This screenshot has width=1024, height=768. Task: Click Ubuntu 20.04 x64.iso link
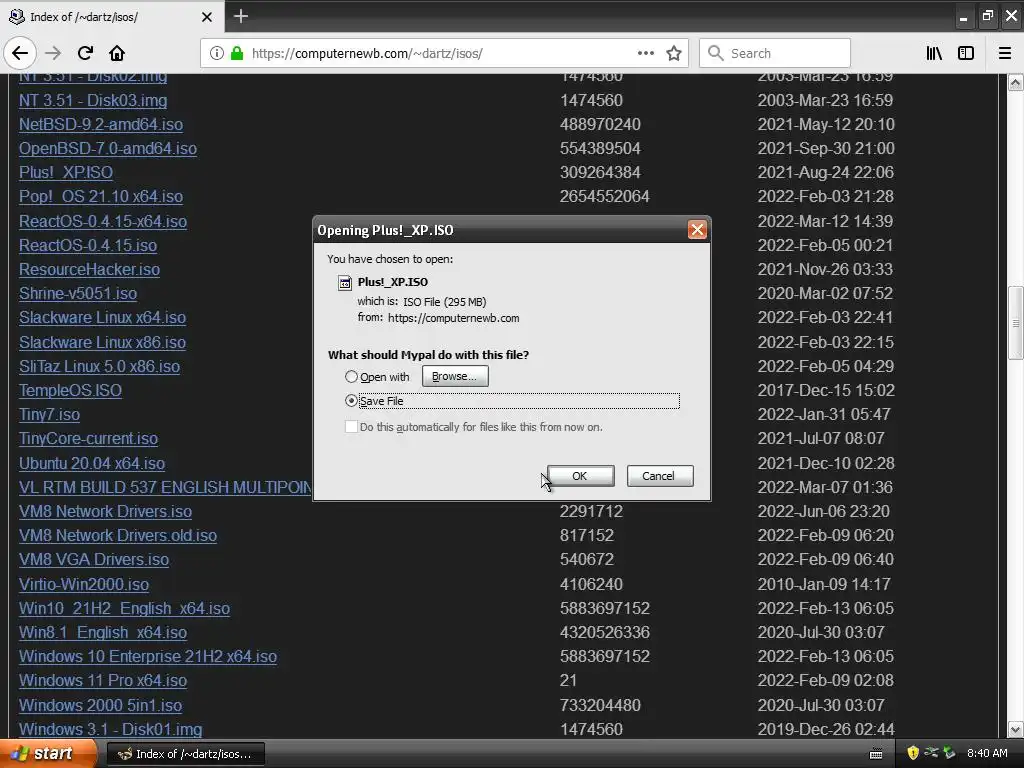[x=92, y=463]
